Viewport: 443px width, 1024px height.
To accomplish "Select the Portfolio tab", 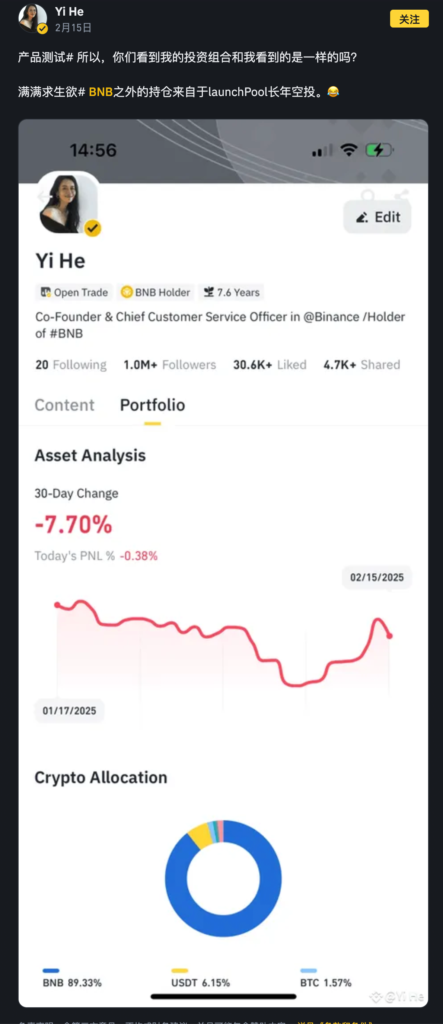I will pyautogui.click(x=152, y=405).
